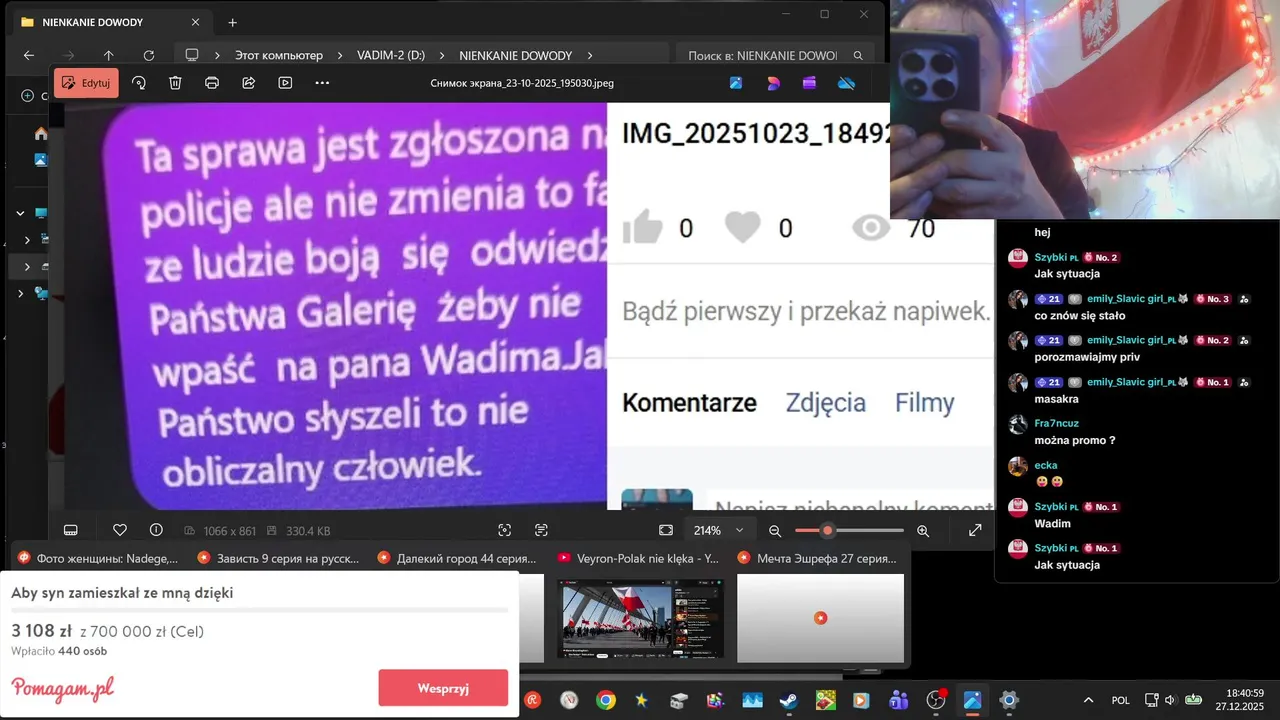Open Steam from the taskbar
Screen dimensions: 1280x720
[x=789, y=700]
